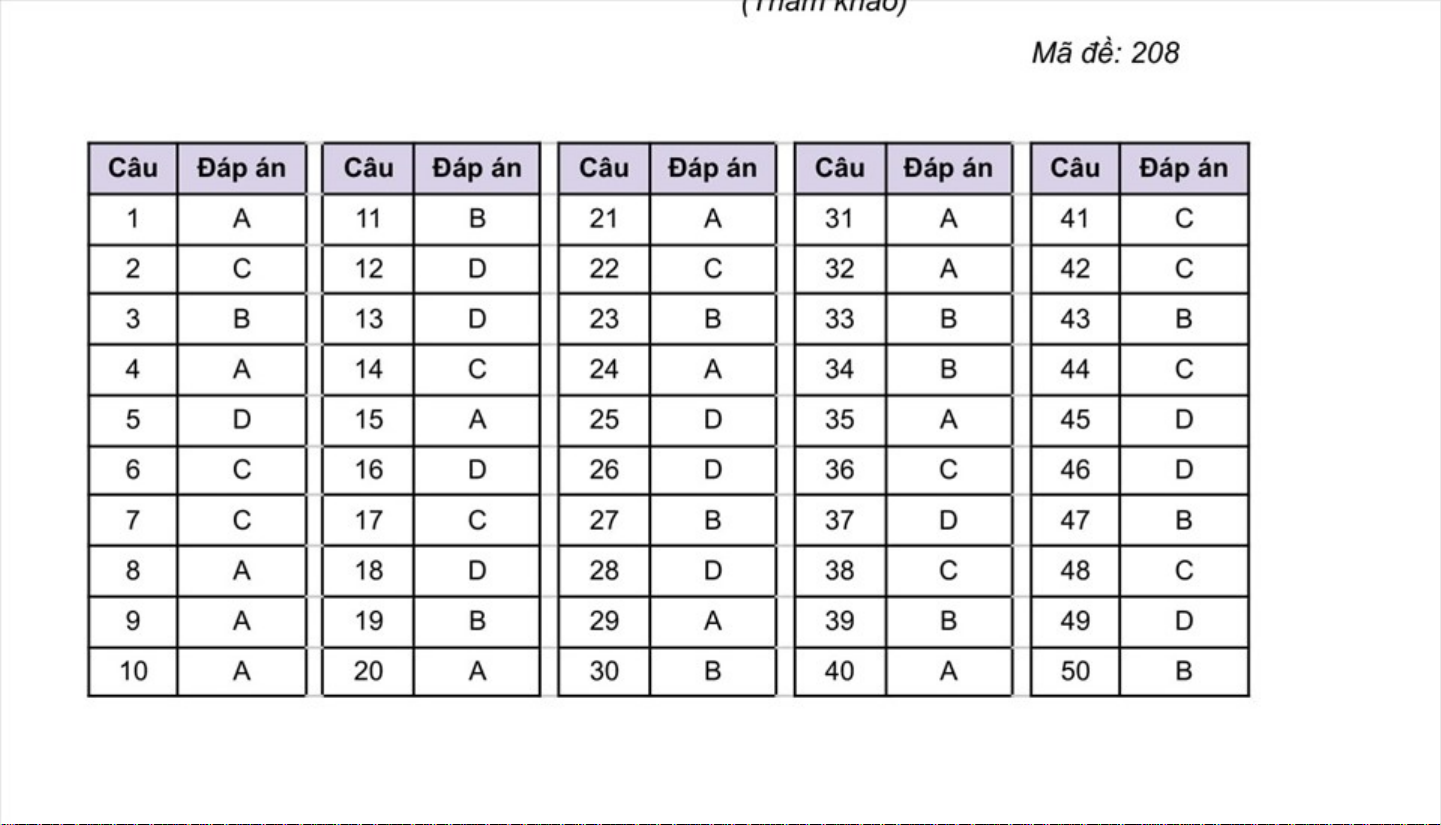Click the 'Mã đề: 208' text
1441x825 pixels.
(x=1105, y=52)
